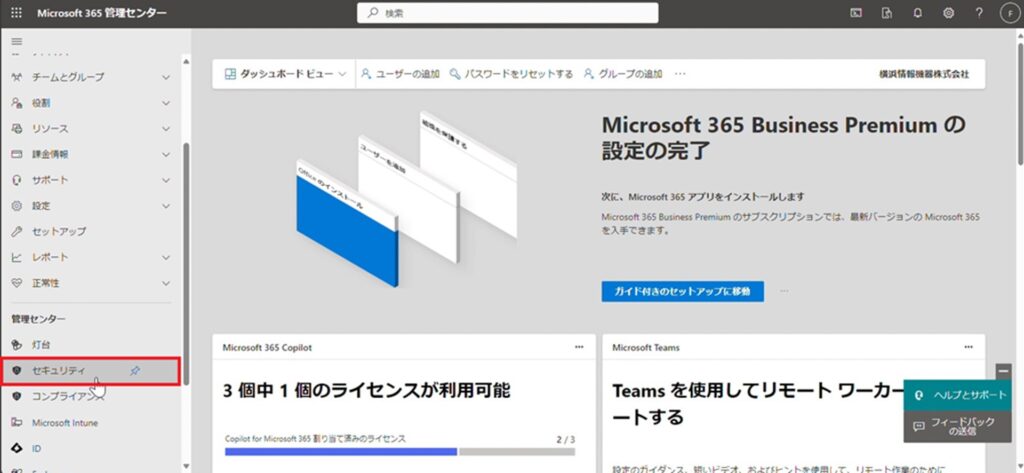The height and width of the screenshot is (473, 1024).
Task: Click the 横浜情報機器株式会社 organization name
Action: (924, 74)
